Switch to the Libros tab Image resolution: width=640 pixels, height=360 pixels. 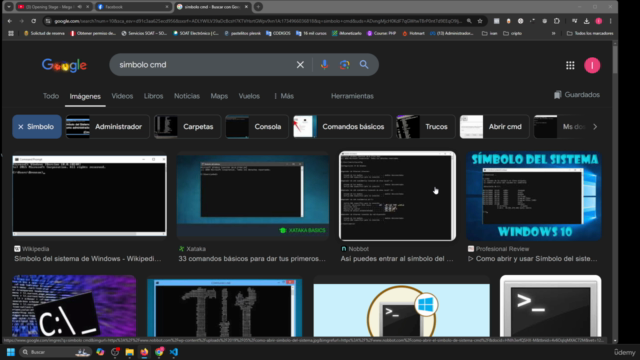[x=153, y=96]
